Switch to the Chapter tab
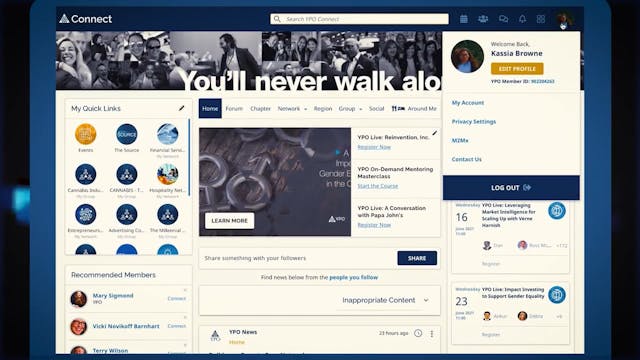The width and height of the screenshot is (640, 360). 260,109
